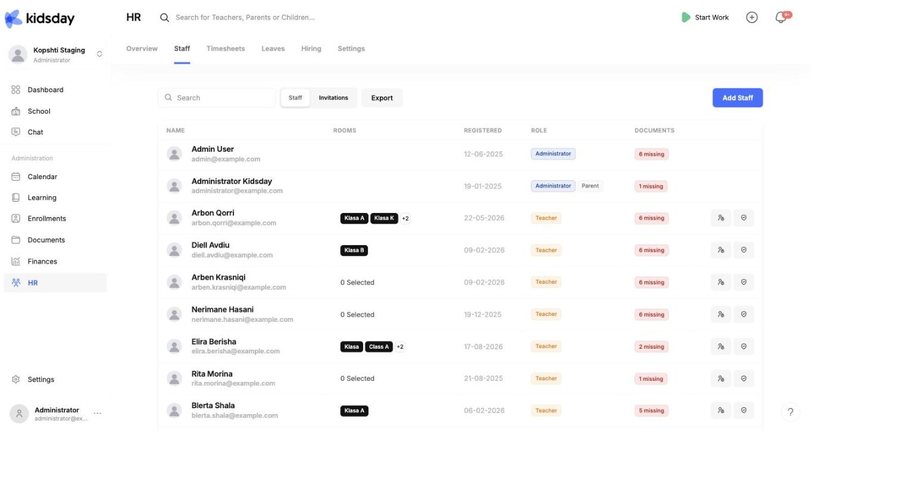Click 5 missing badge for Blerta Shala
The width and height of the screenshot is (900, 479).
[651, 411]
